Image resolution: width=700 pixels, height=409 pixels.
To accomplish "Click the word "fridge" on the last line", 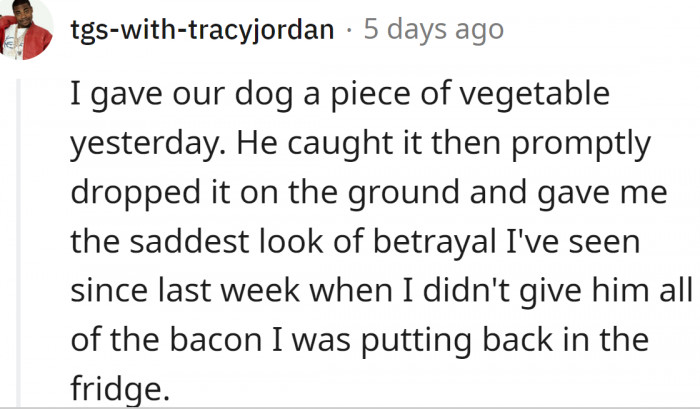I will pos(114,387).
